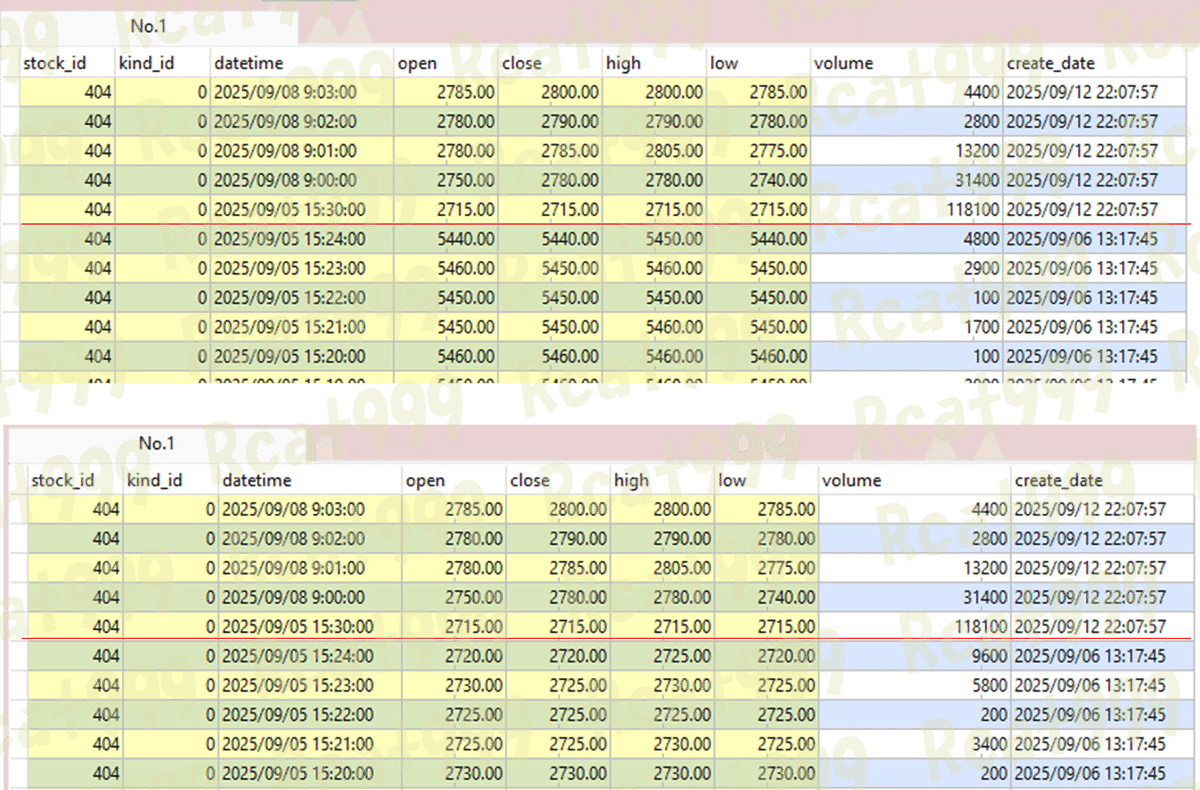Select create_date in lower 9:03:00 row
Viewport: 1200px width, 790px height.
1102,509
